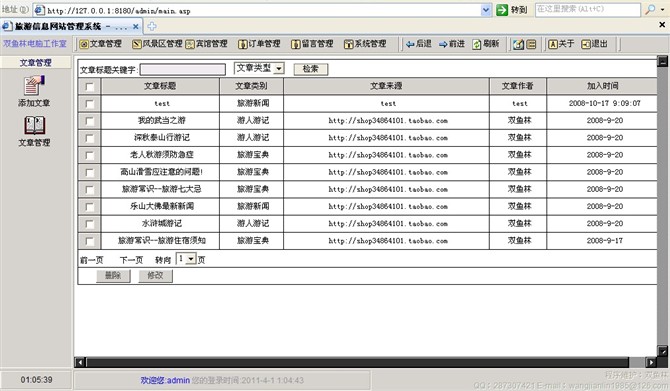Check the box for 水浒城游记
Viewport: 670px width, 391px height.
coord(89,224)
